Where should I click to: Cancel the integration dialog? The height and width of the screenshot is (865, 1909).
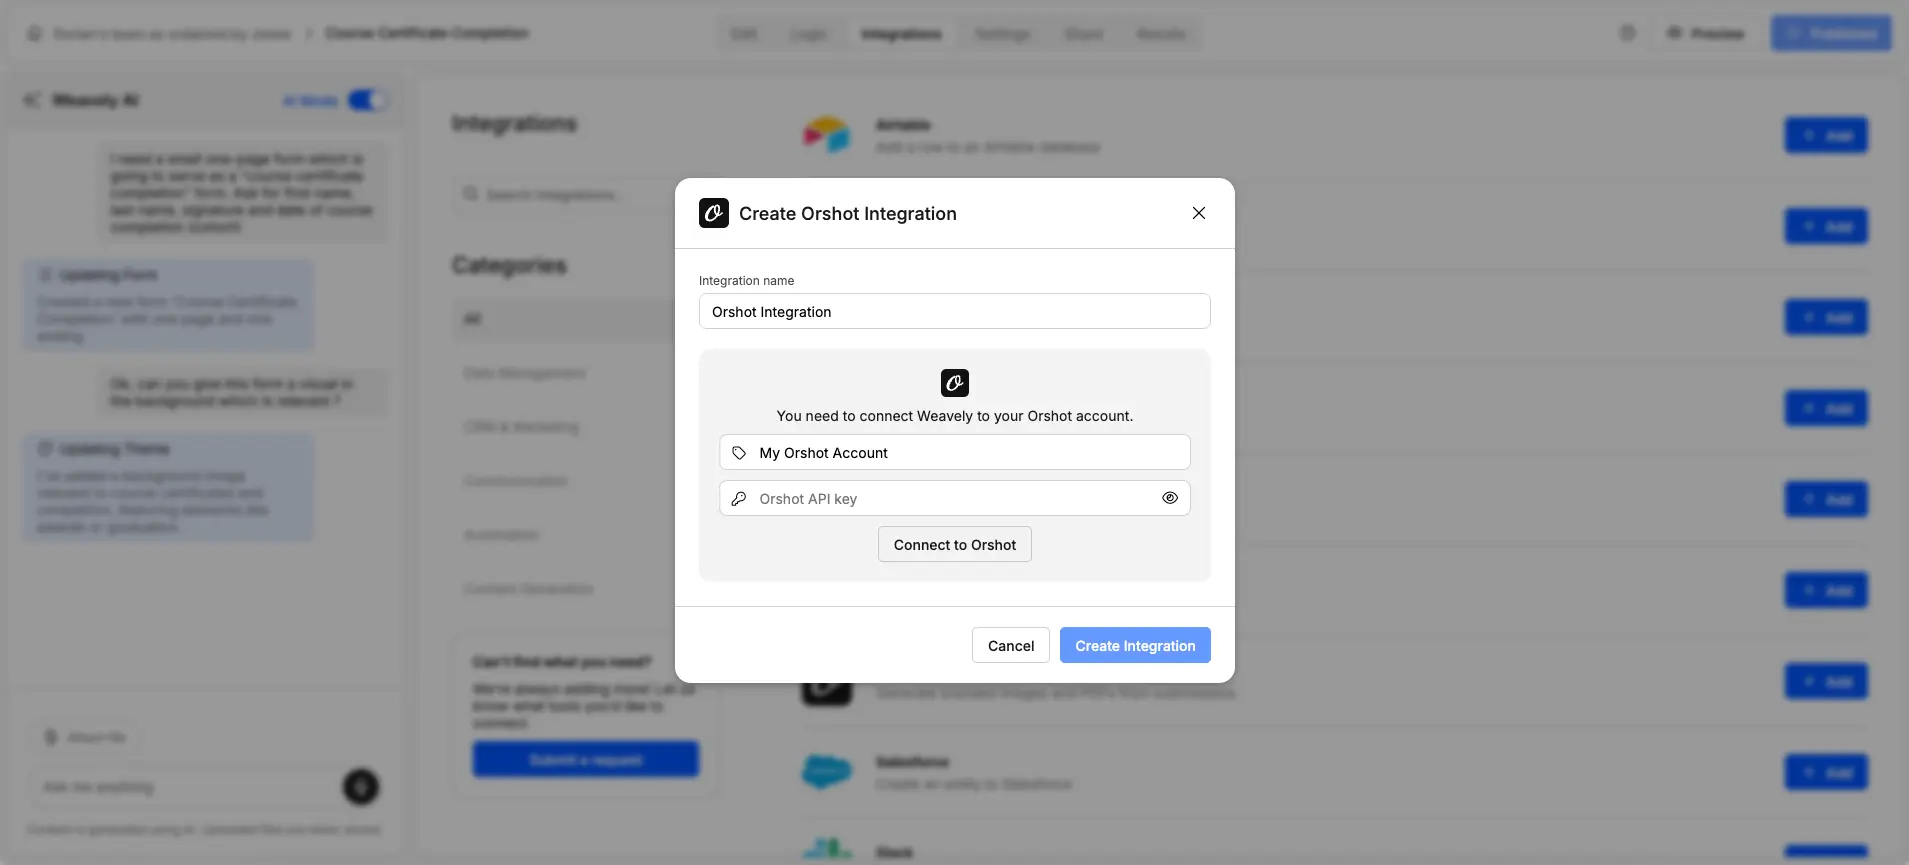(x=1010, y=645)
